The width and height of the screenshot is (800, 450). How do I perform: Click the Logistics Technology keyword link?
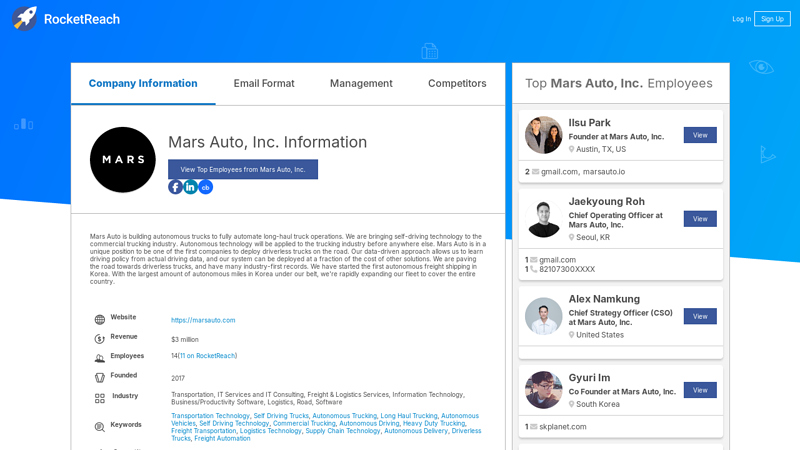(270, 431)
